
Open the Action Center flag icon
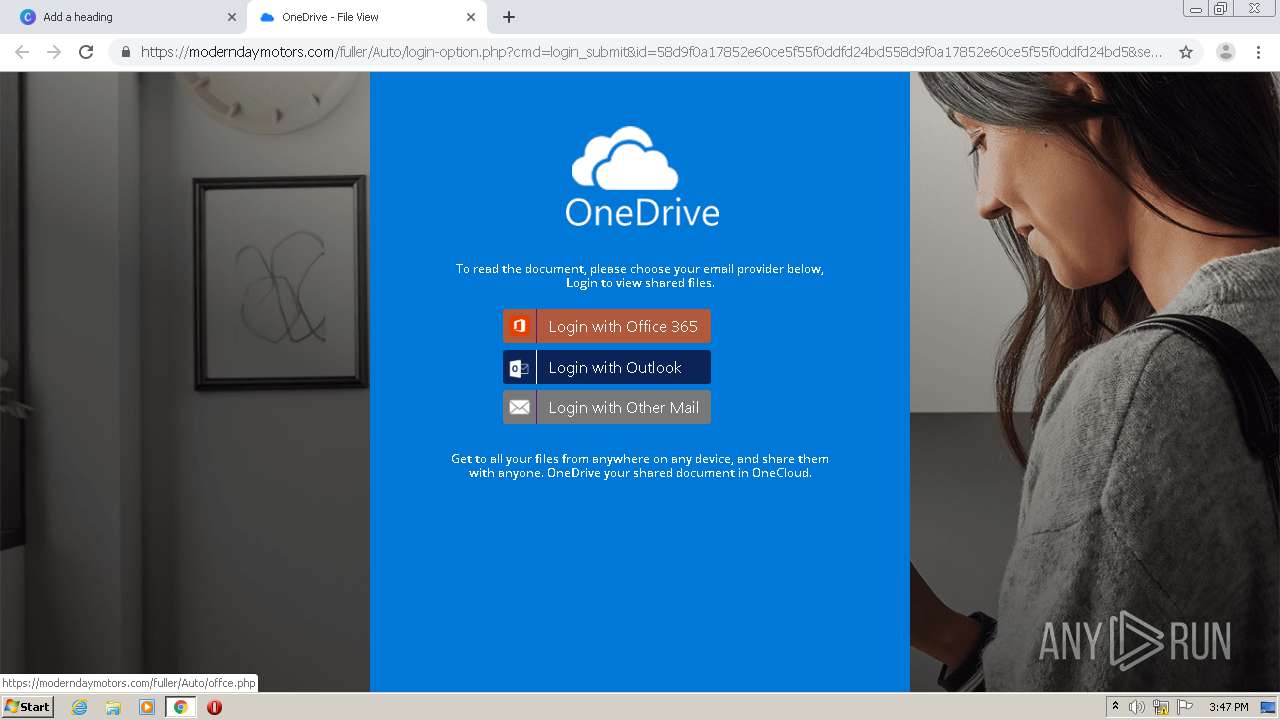click(x=1185, y=707)
